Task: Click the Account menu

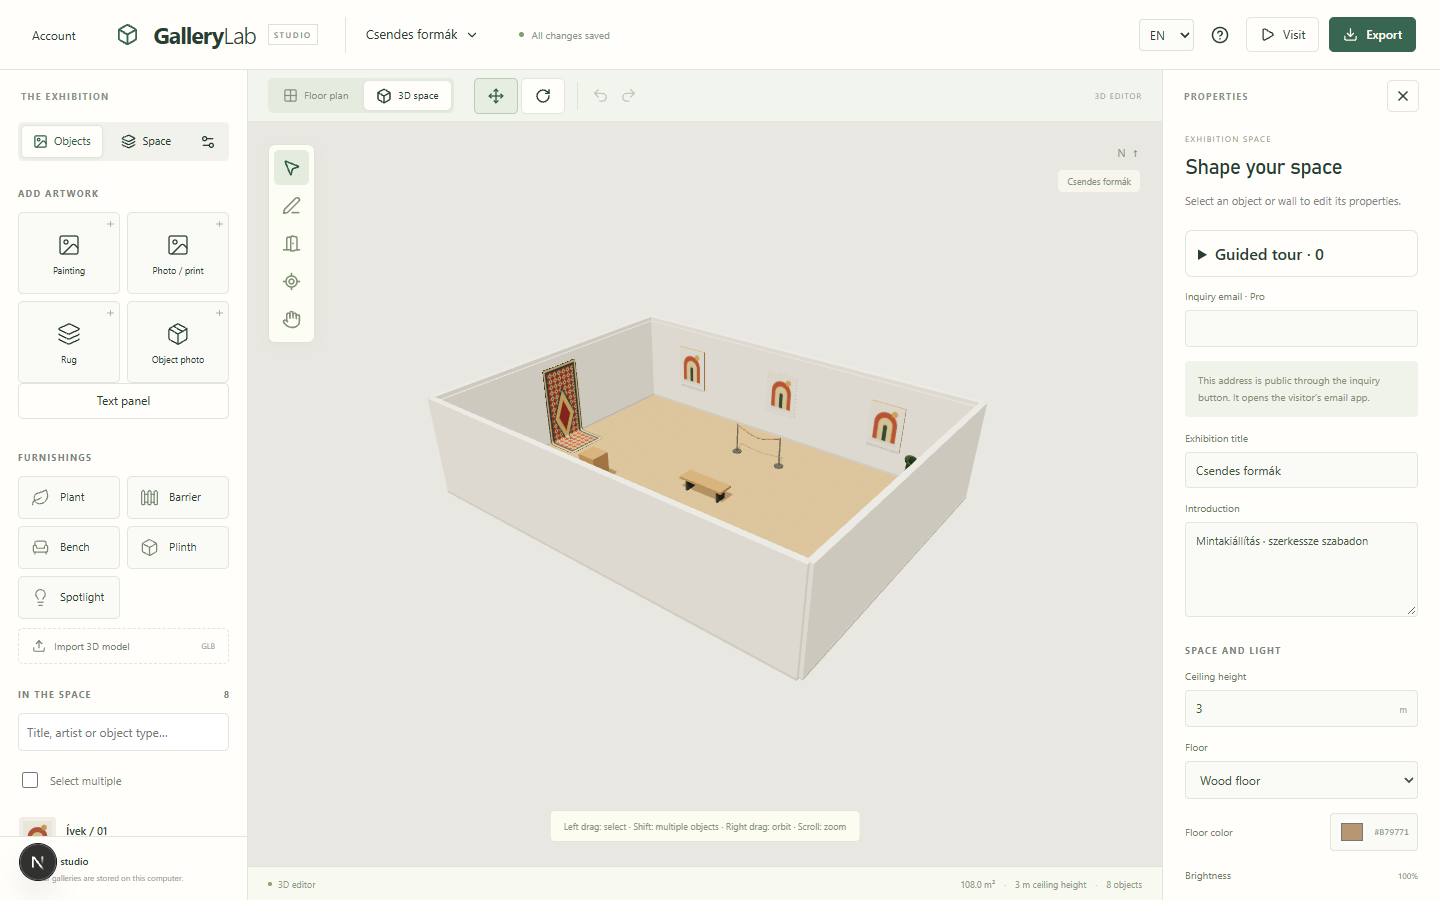Action: click(x=54, y=36)
